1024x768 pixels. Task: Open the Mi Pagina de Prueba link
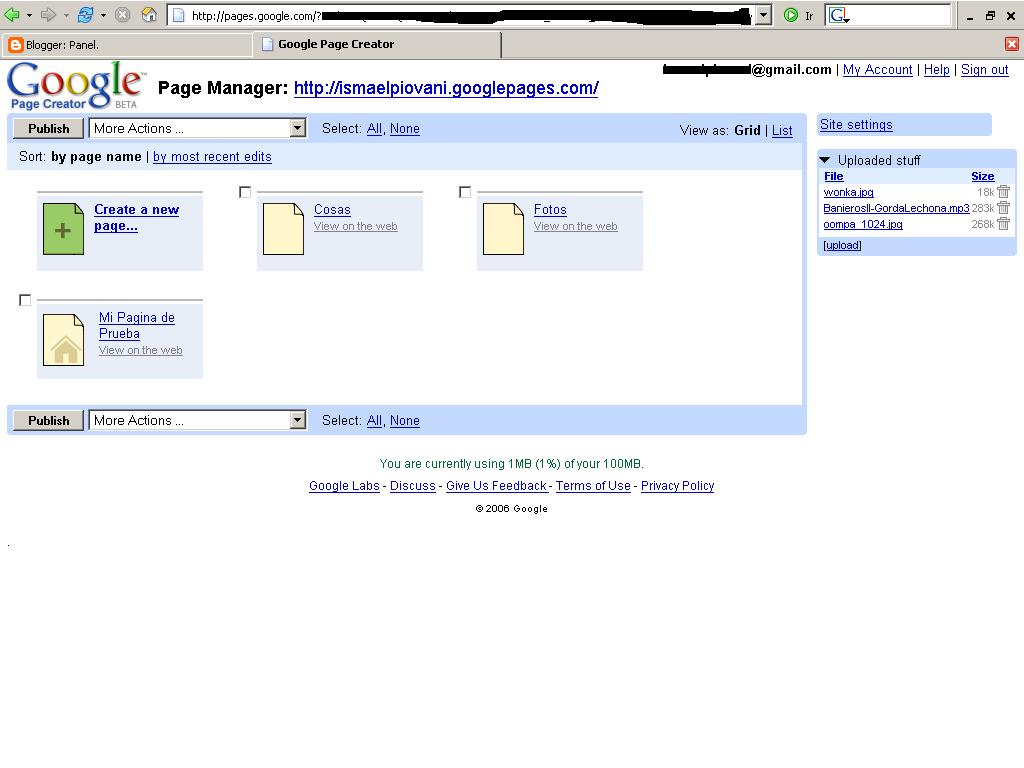click(x=136, y=325)
